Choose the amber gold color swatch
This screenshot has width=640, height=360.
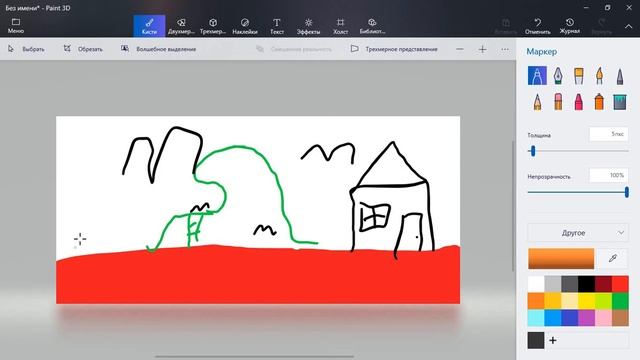click(x=553, y=301)
